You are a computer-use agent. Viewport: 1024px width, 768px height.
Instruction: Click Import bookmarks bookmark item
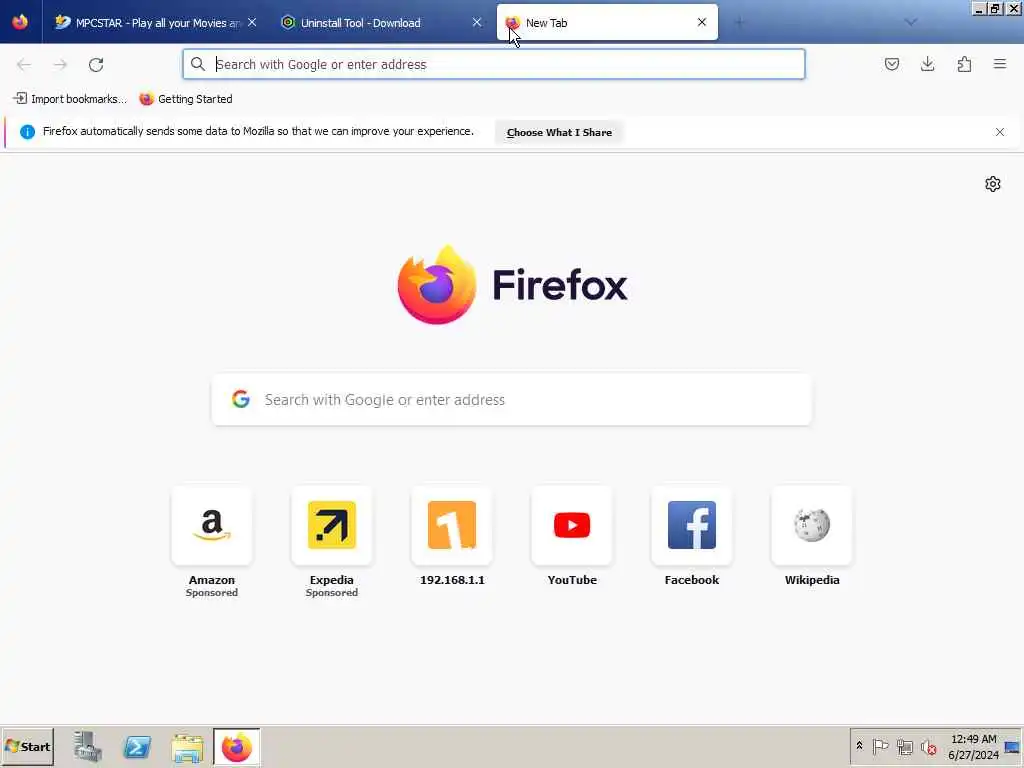tap(70, 99)
